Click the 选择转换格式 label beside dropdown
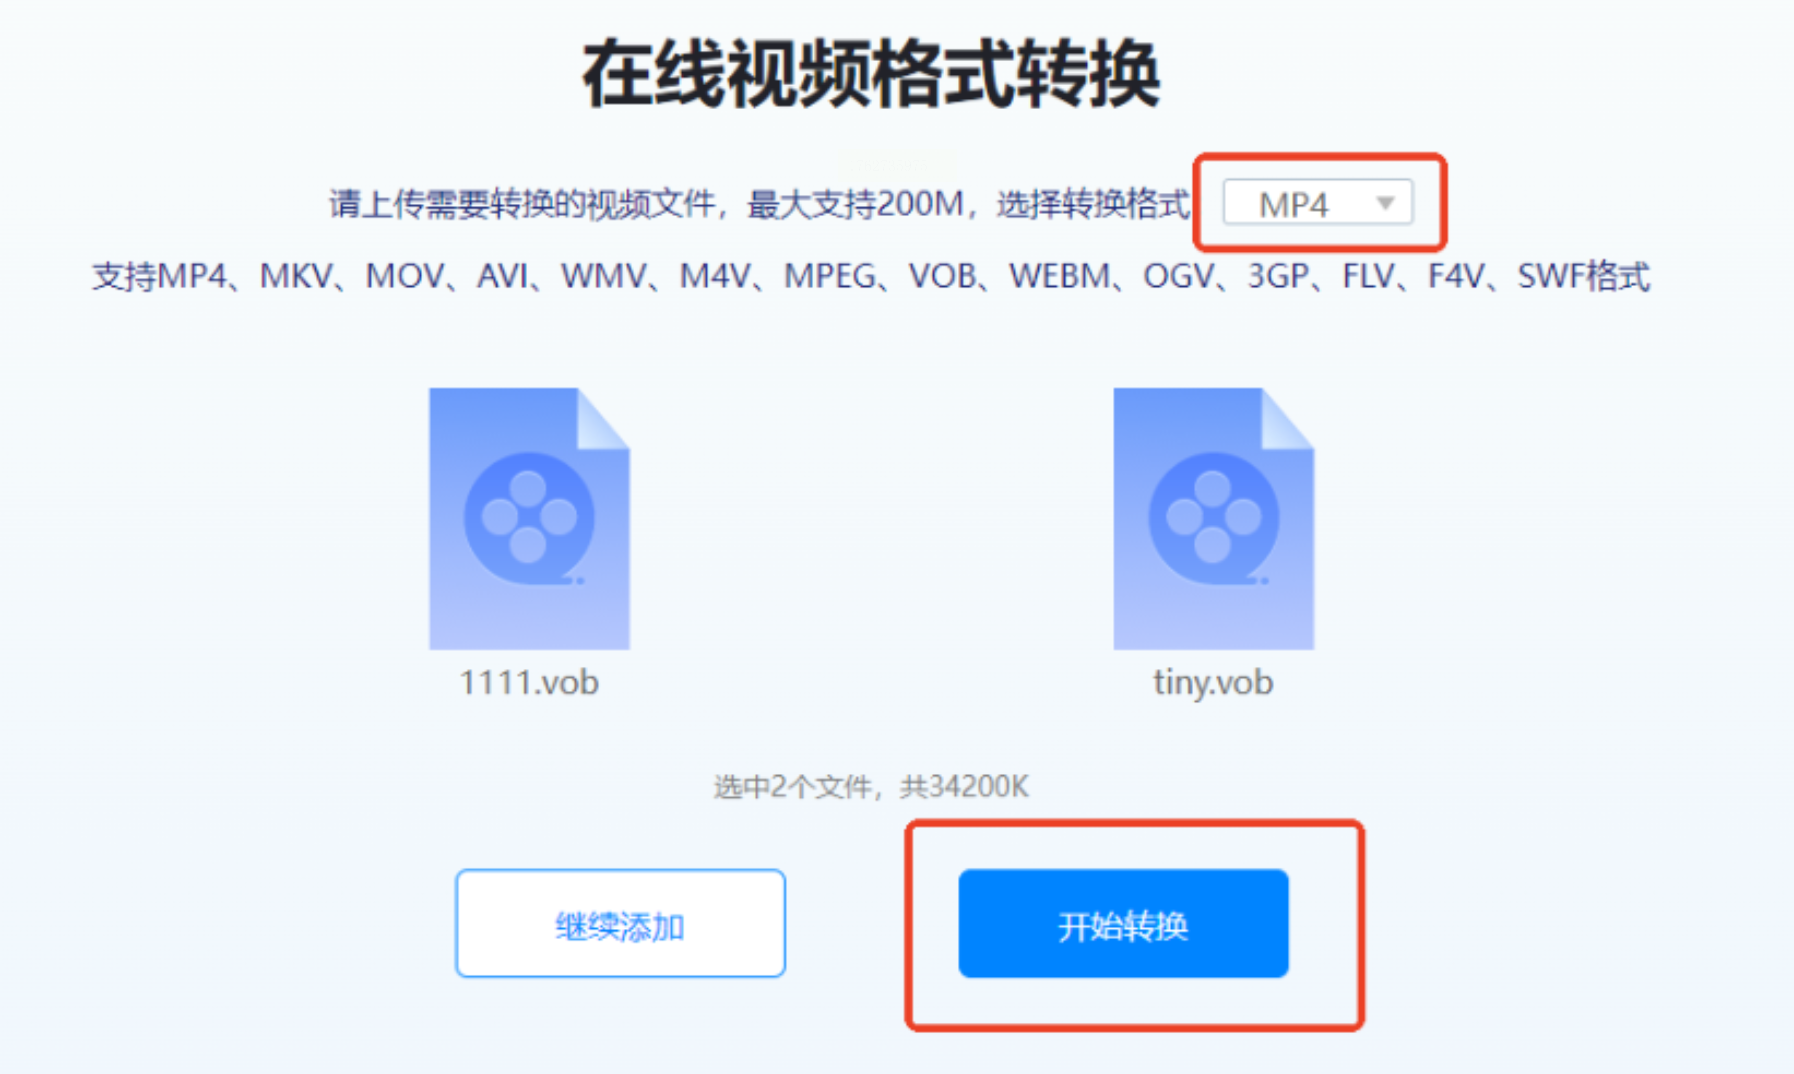1794x1074 pixels. tap(1093, 204)
